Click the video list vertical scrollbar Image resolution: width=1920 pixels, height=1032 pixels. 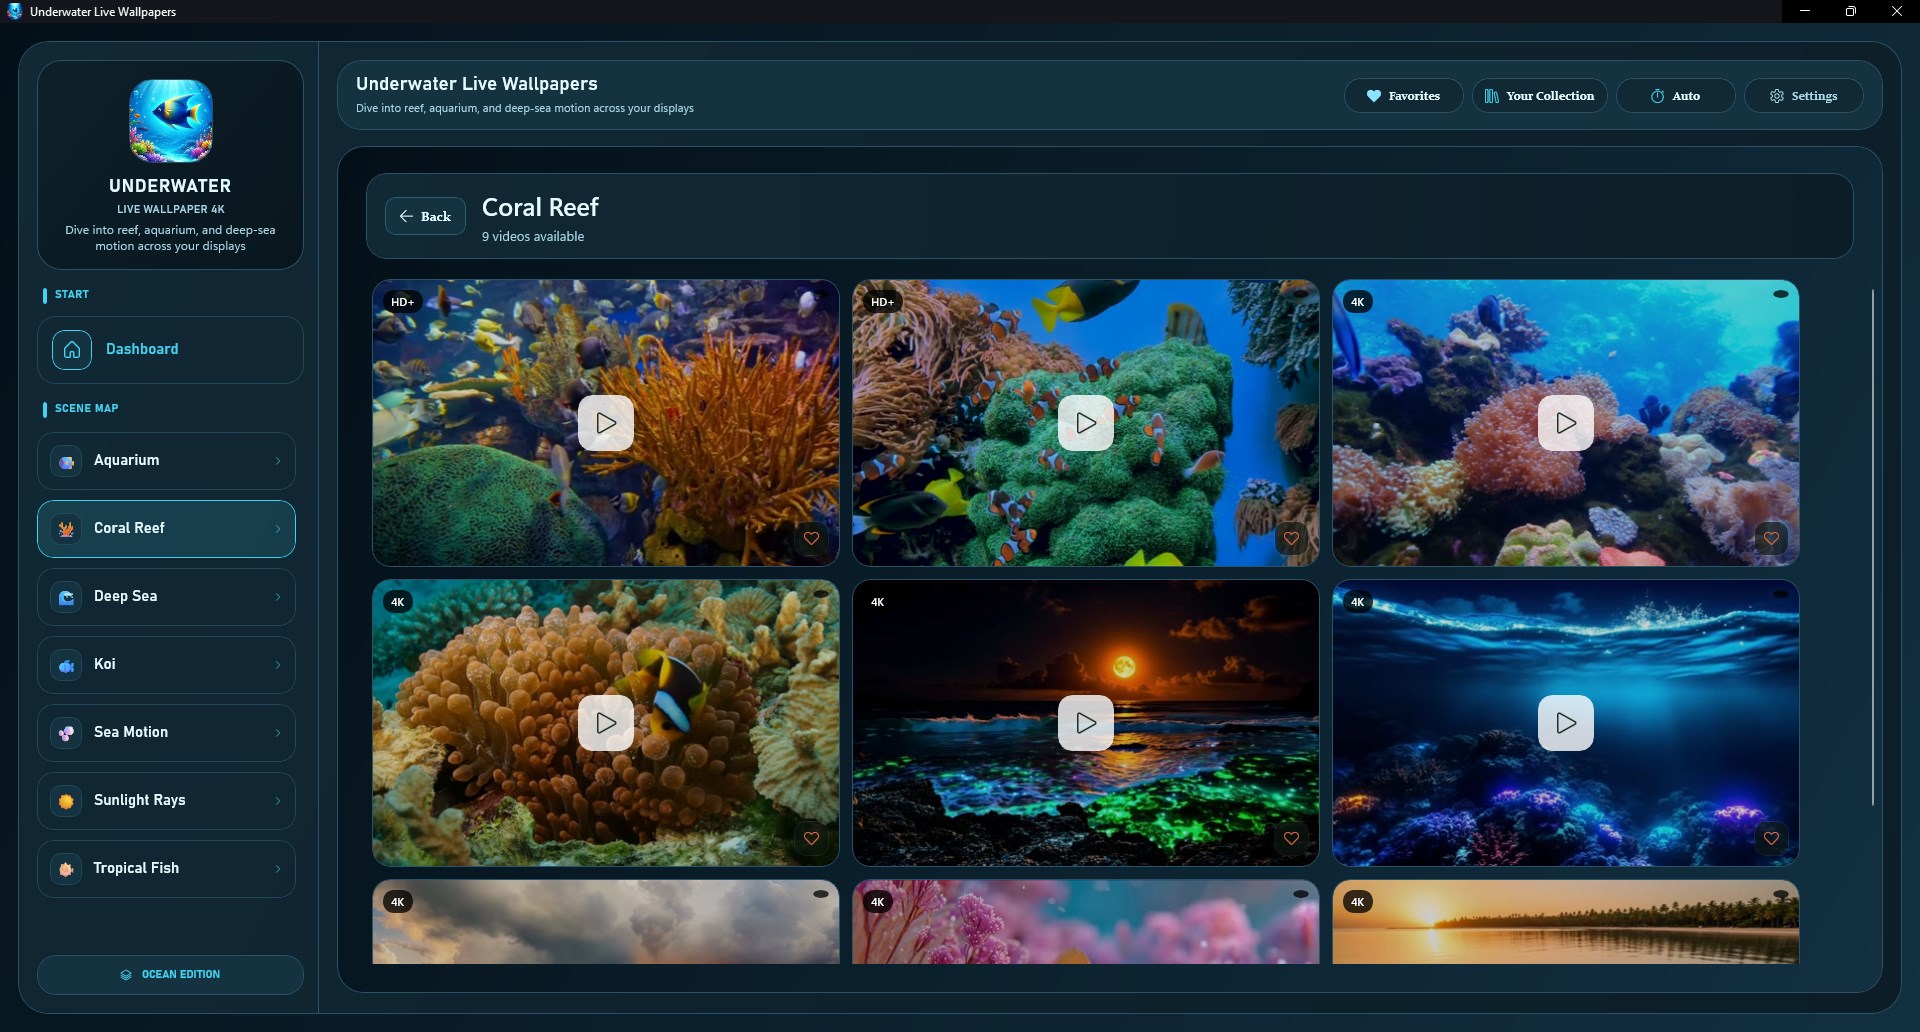[1873, 548]
